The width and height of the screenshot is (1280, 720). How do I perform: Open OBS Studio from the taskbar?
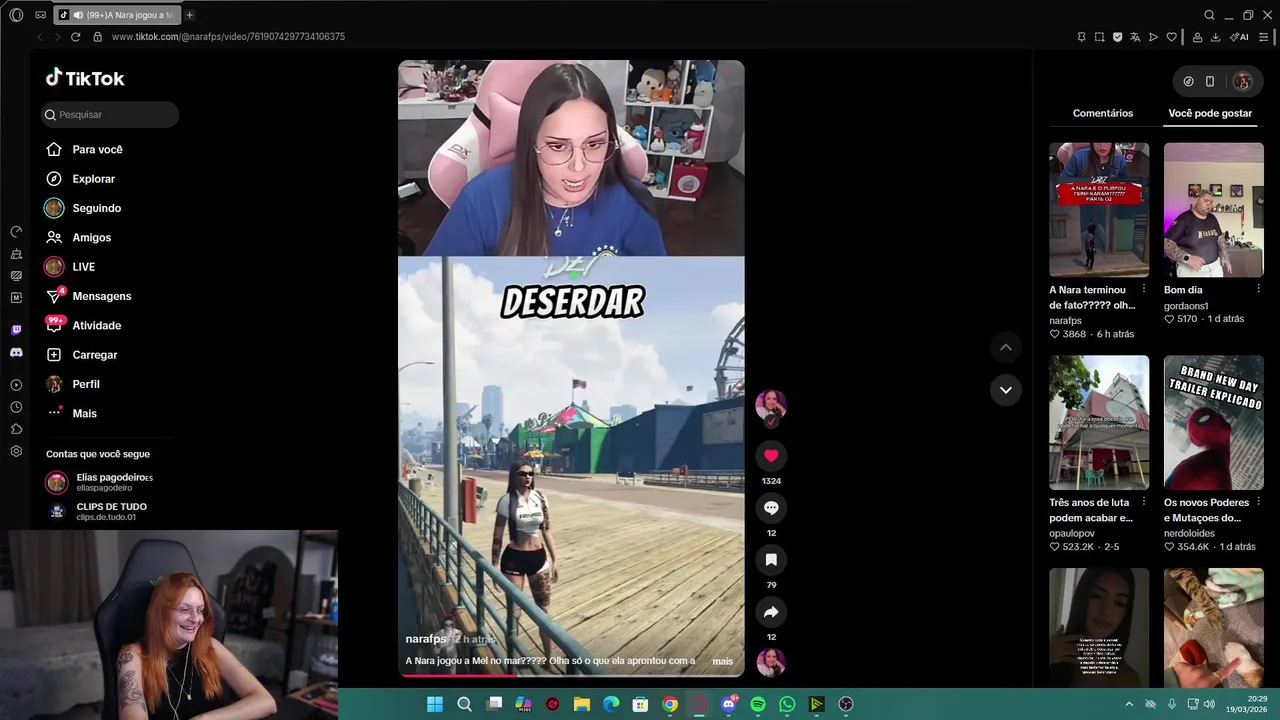point(846,704)
